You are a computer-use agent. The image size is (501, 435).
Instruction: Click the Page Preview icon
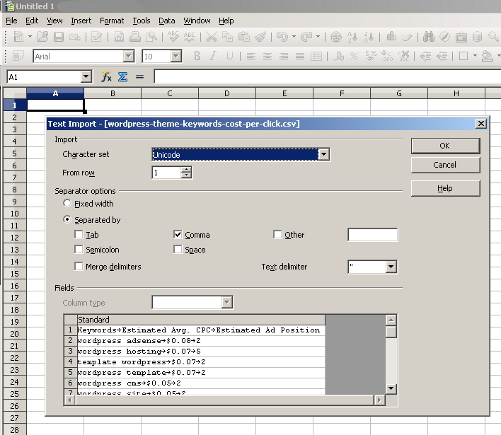pos(151,37)
